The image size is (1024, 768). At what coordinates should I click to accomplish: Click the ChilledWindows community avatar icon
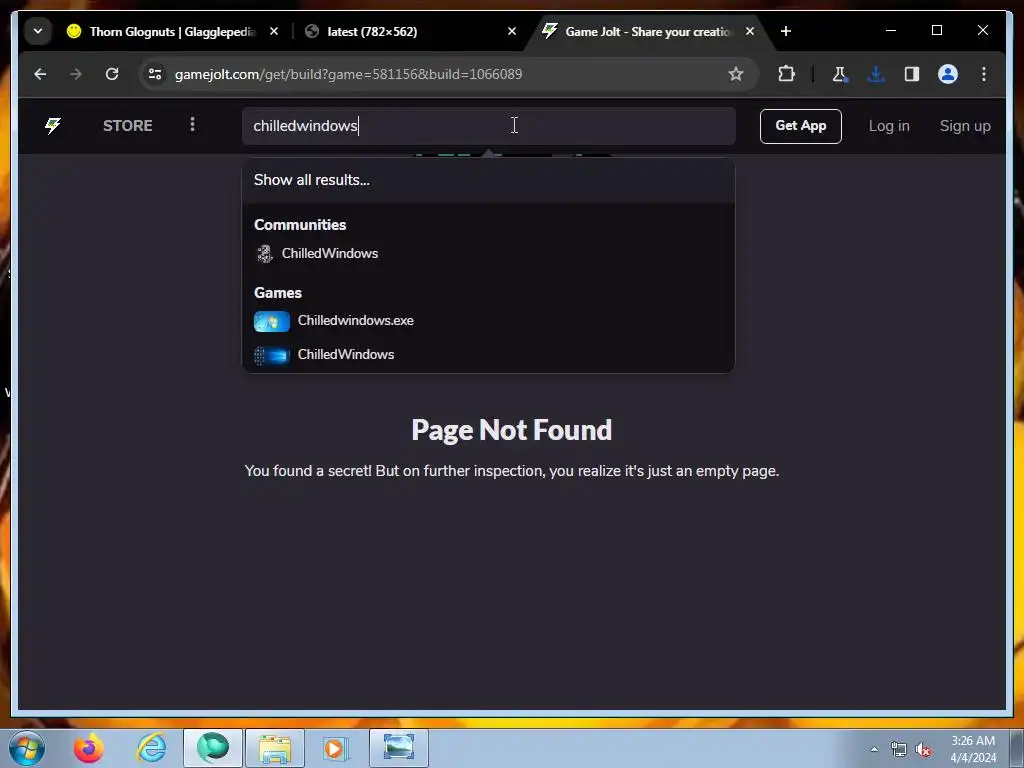click(264, 253)
